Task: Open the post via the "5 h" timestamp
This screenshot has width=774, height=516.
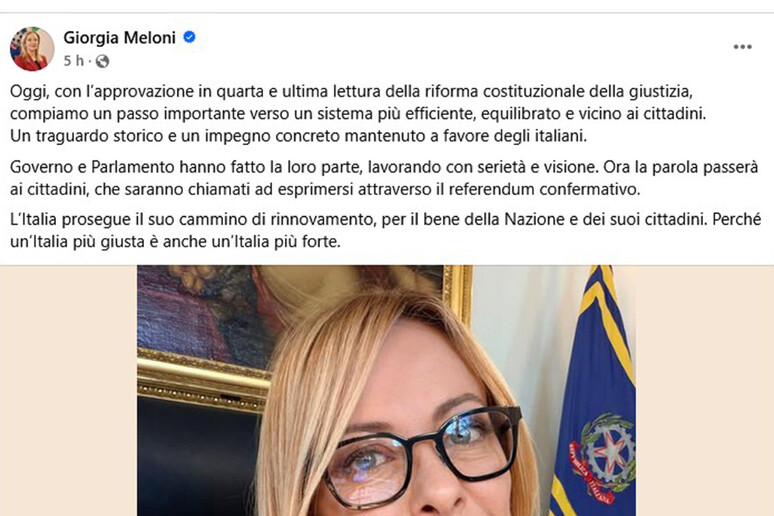Action: (x=74, y=61)
